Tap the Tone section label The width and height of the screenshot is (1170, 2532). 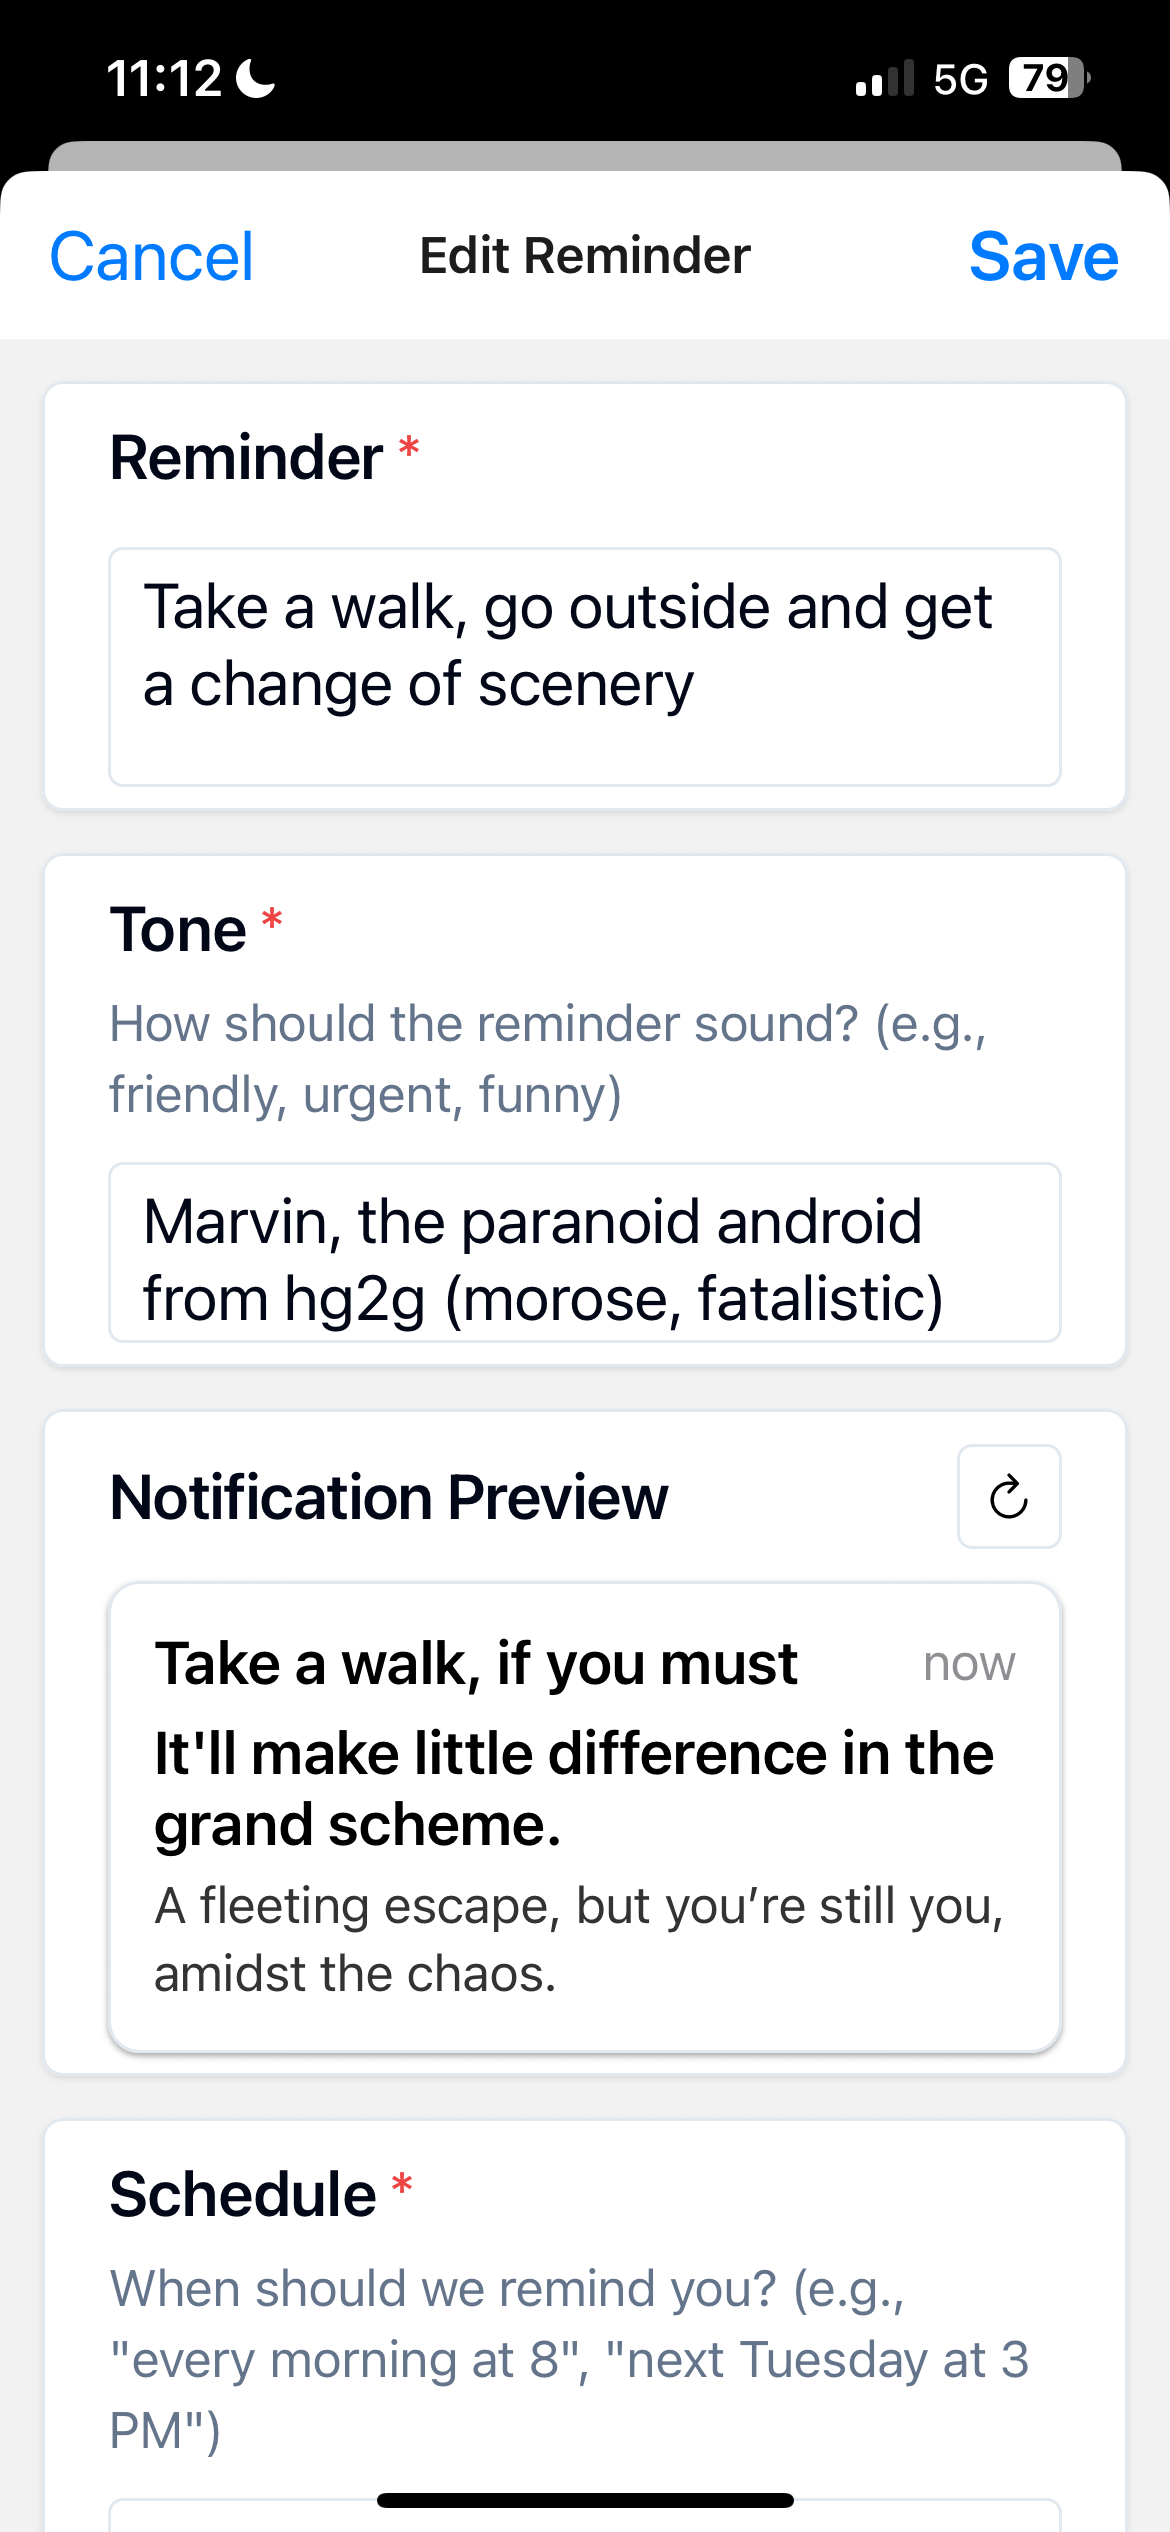(178, 930)
